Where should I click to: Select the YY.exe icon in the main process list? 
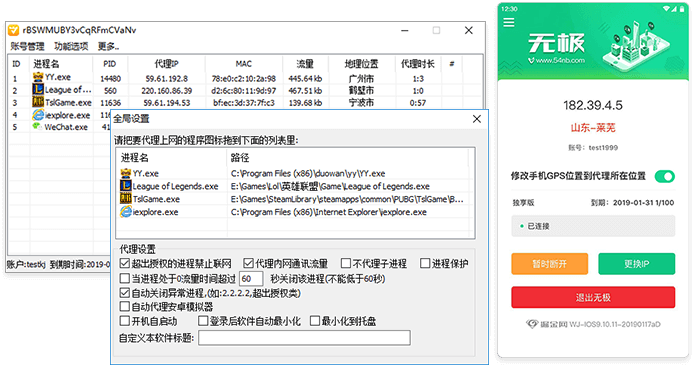38,77
